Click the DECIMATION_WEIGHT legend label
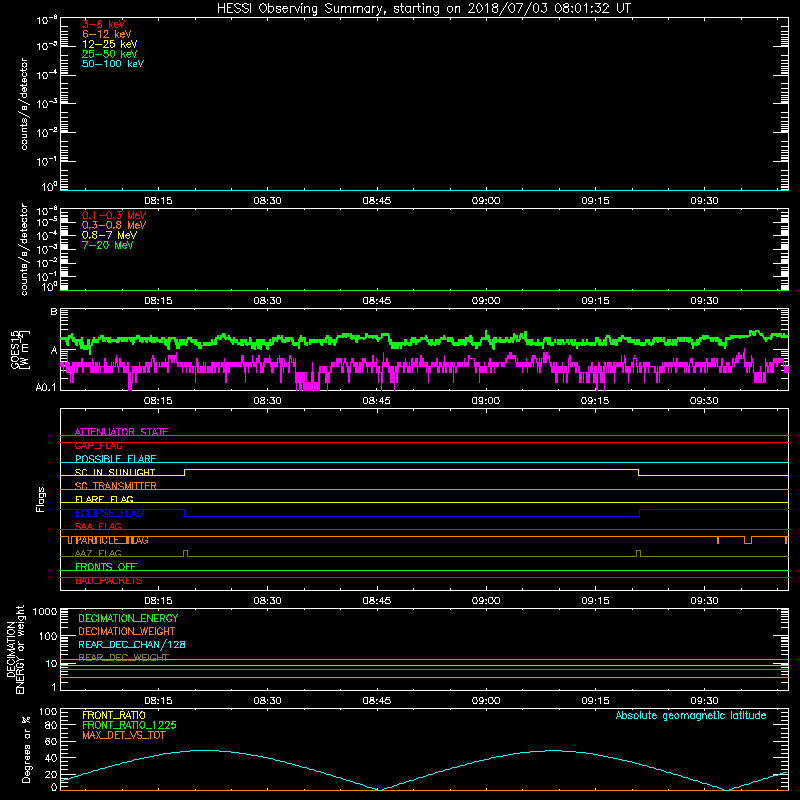The width and height of the screenshot is (800, 800). (x=127, y=632)
